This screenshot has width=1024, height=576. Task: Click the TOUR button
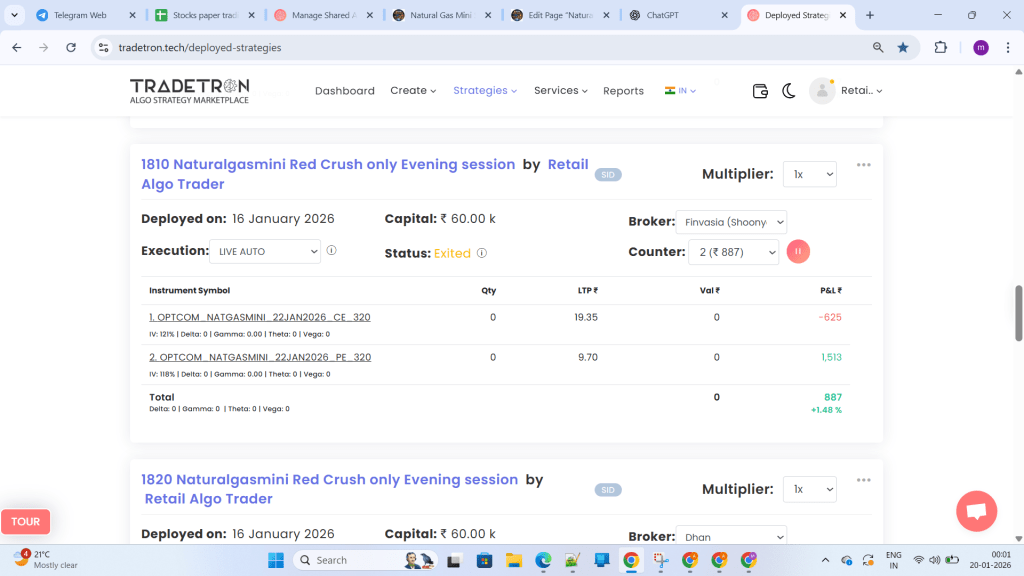[26, 521]
